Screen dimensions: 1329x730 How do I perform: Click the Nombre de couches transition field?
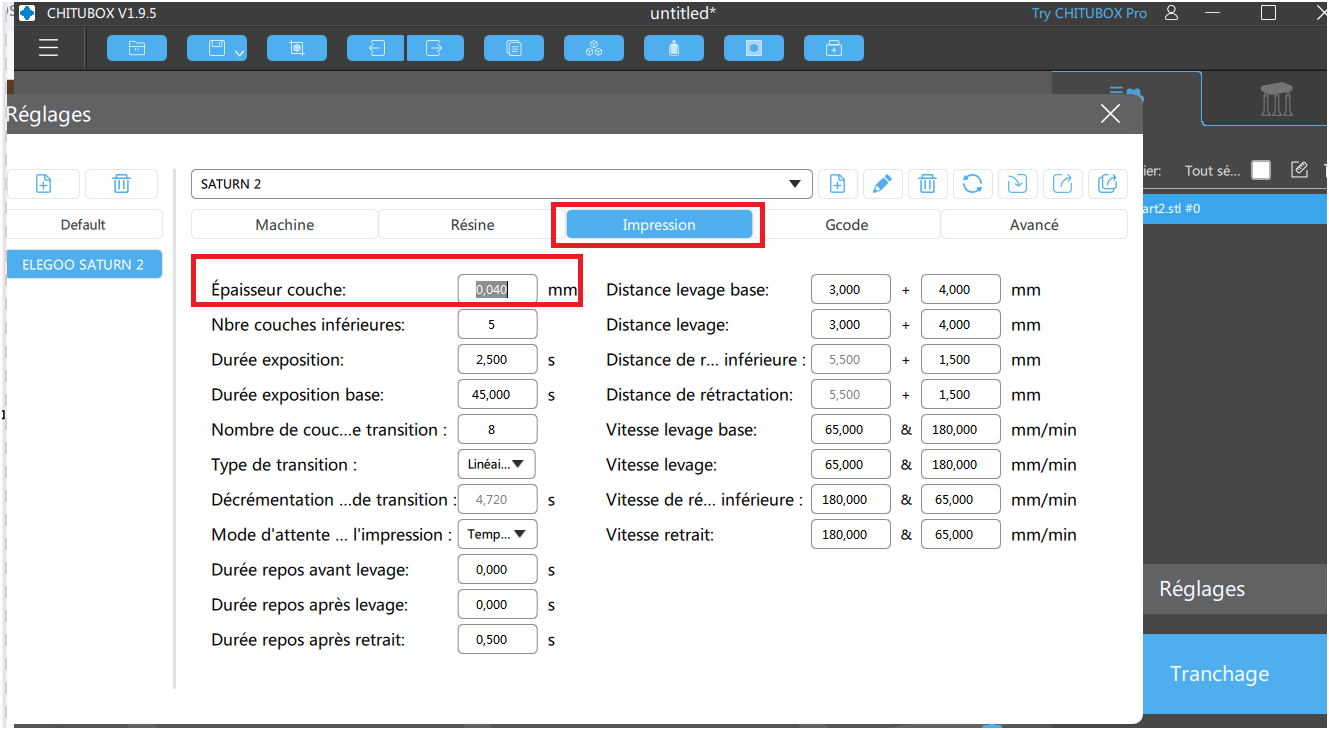click(497, 430)
